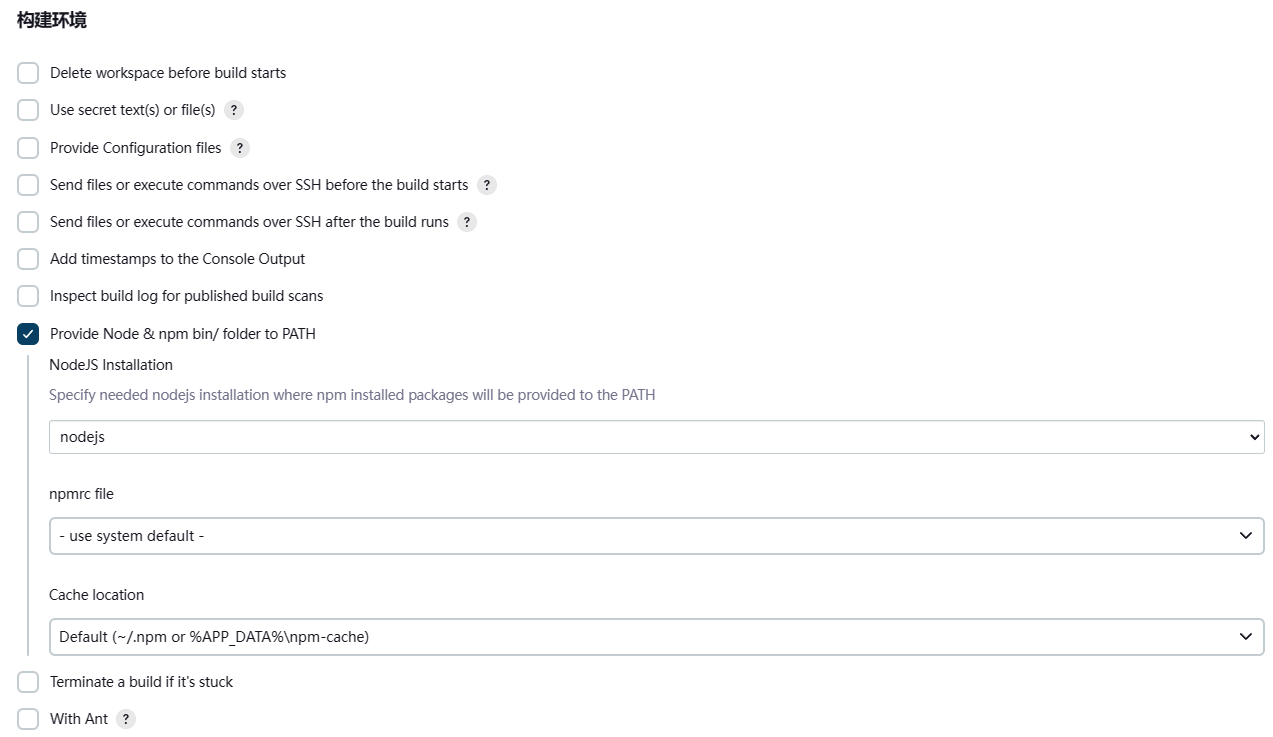Click the Add timestamps to the Console Output label
1273x737 pixels.
[177, 259]
